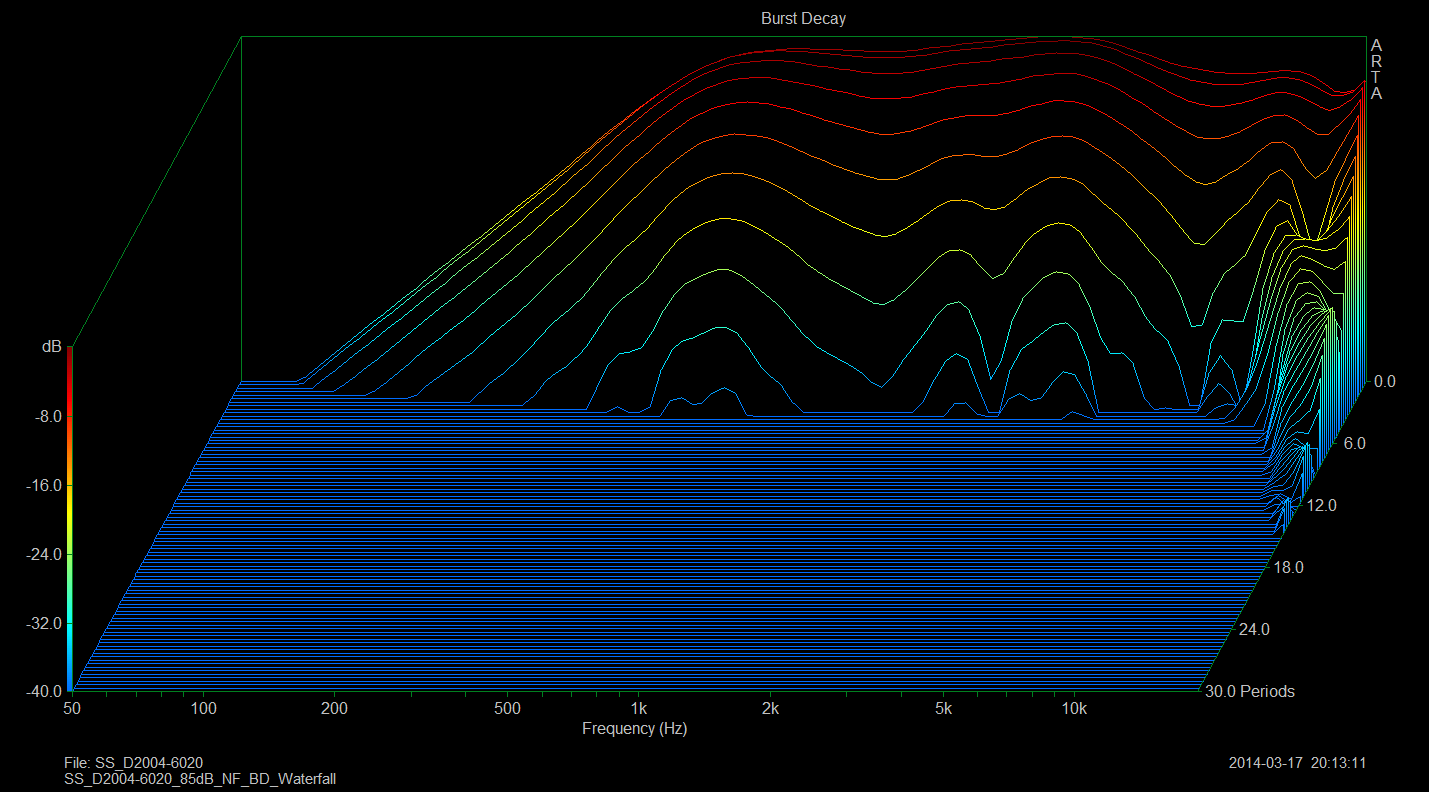Screen dimensions: 1429x792
Task: Select the 24.0 periods axis marker
Action: click(x=1254, y=630)
